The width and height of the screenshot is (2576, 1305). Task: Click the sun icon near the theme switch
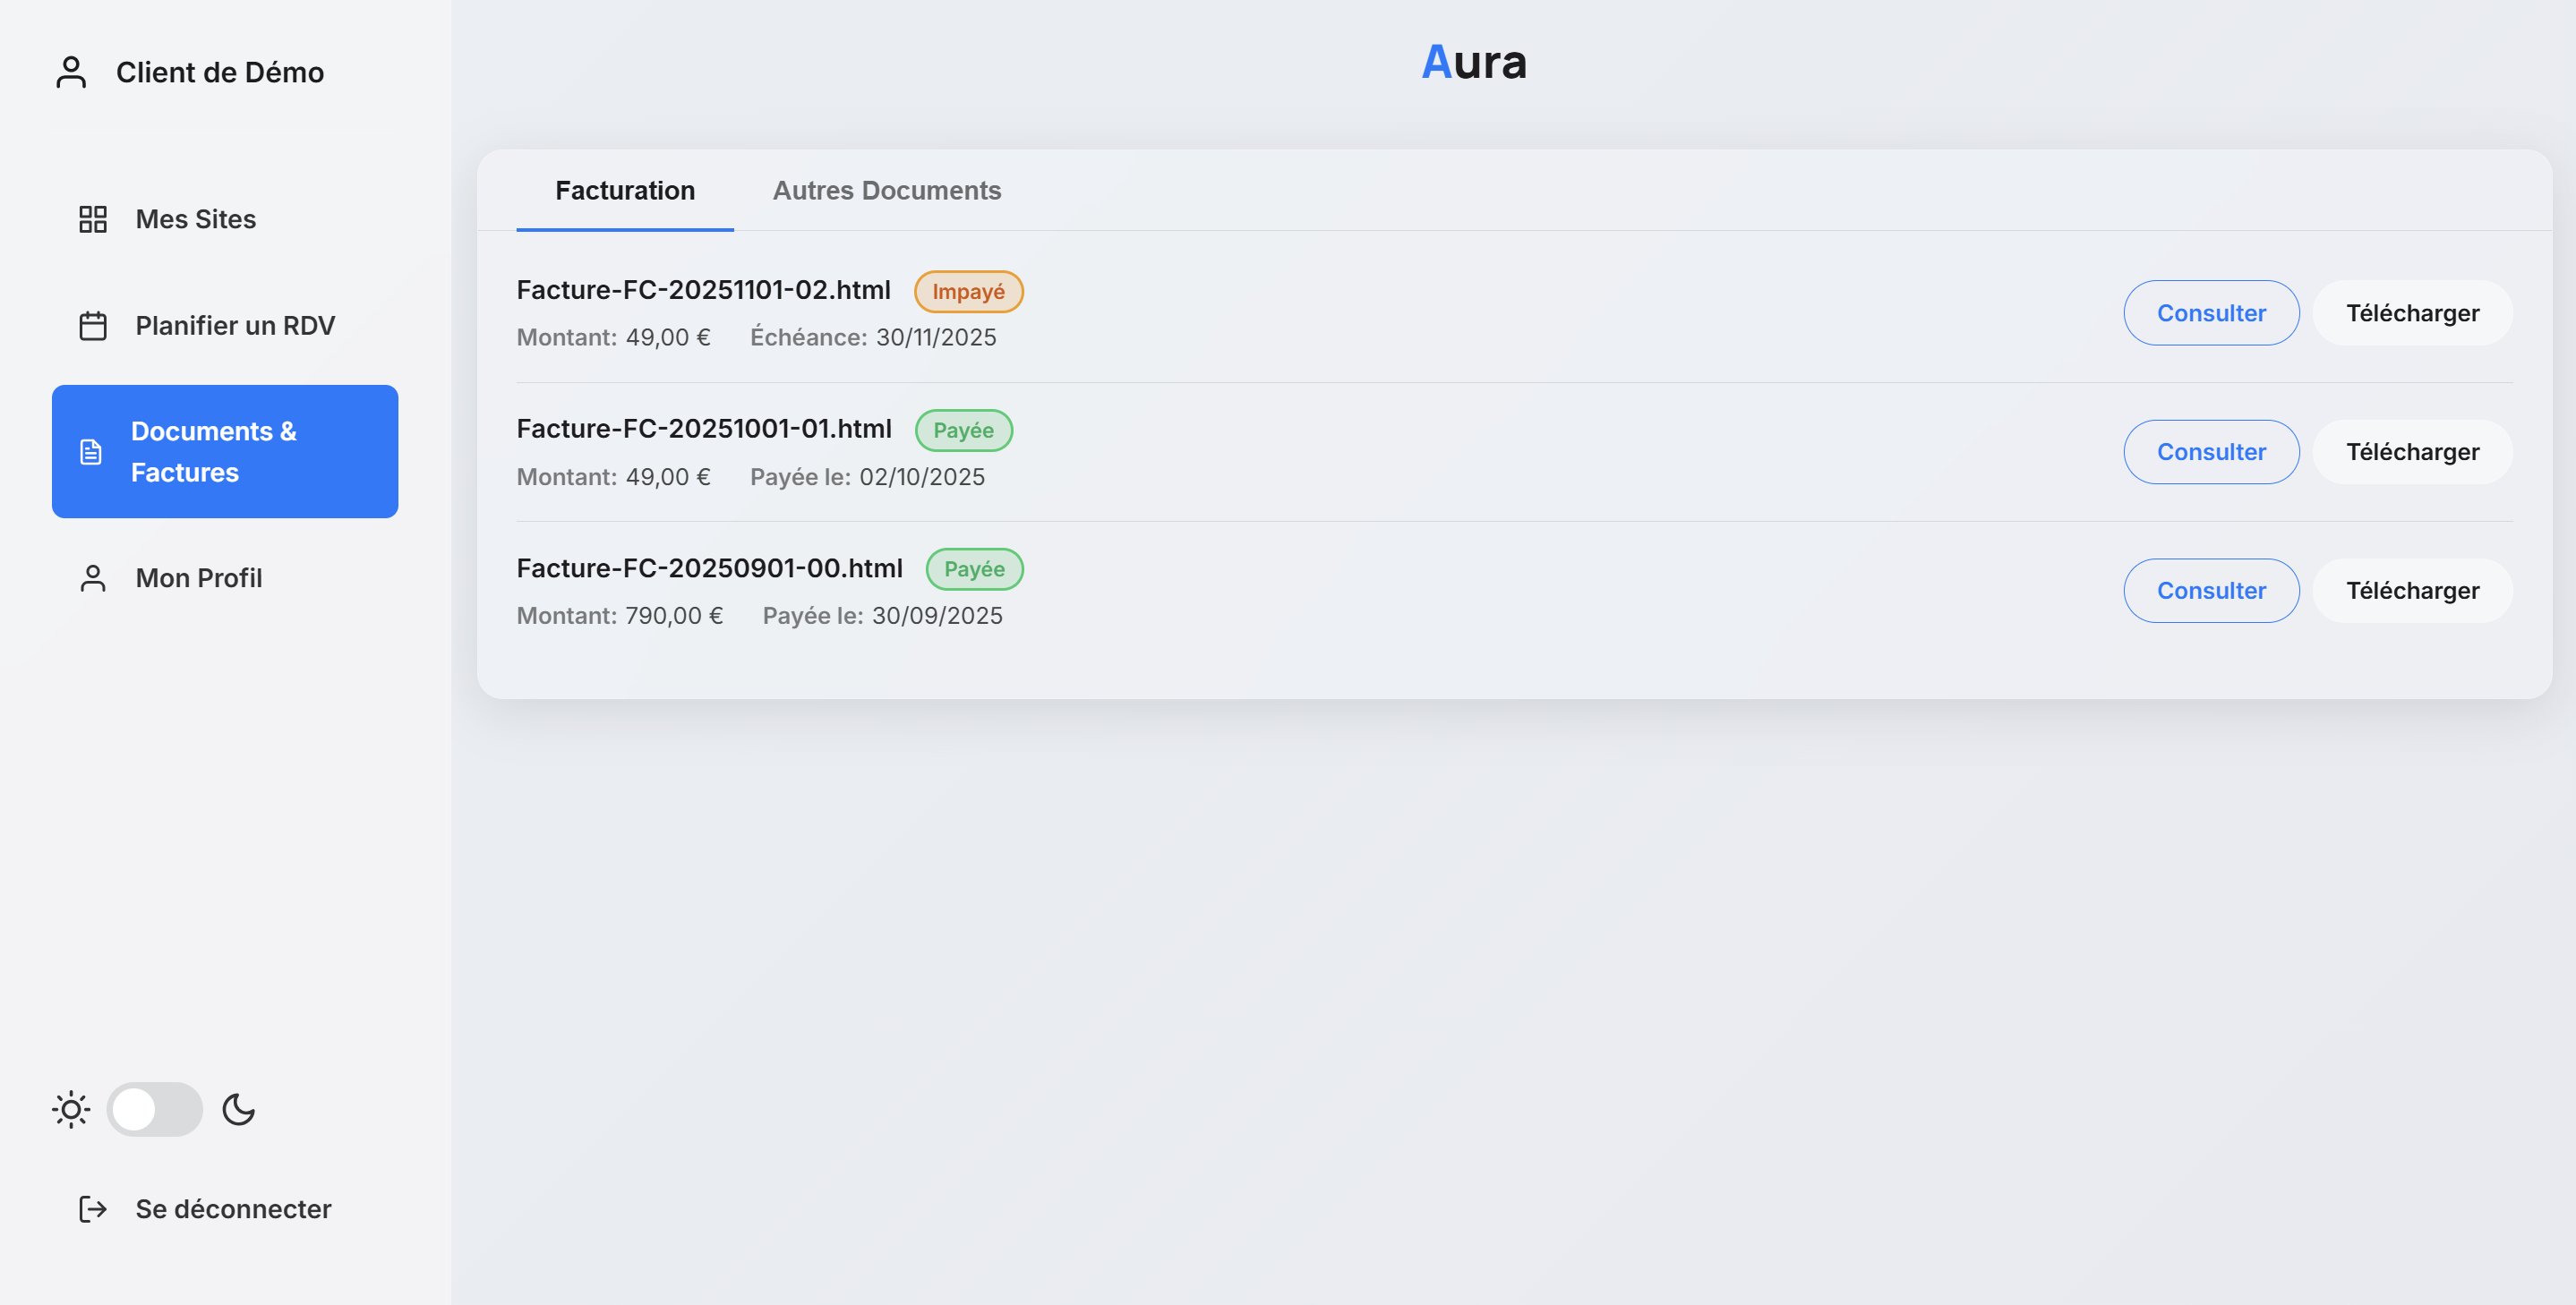pyautogui.click(x=69, y=1109)
